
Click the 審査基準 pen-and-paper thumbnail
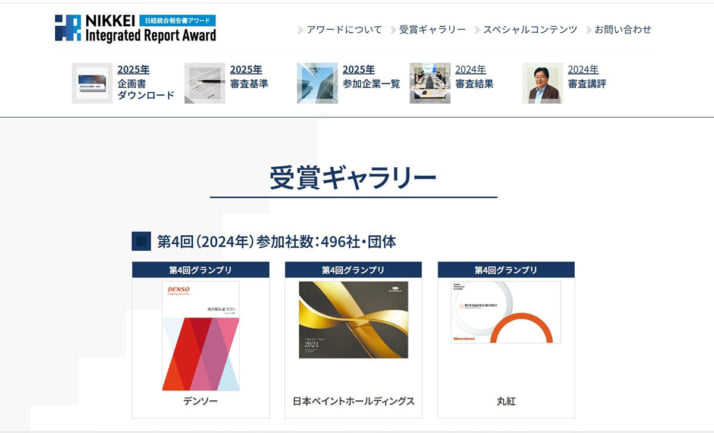point(204,83)
